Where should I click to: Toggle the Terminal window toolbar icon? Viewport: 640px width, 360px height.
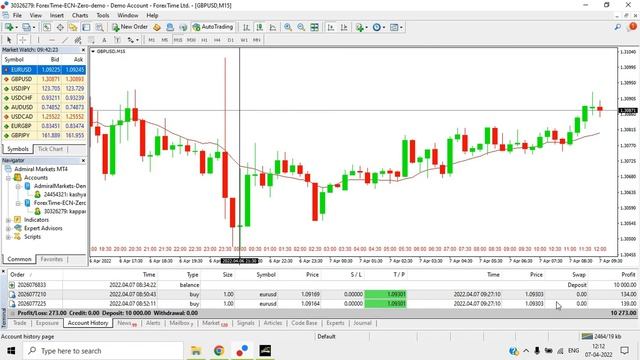pos(86,27)
